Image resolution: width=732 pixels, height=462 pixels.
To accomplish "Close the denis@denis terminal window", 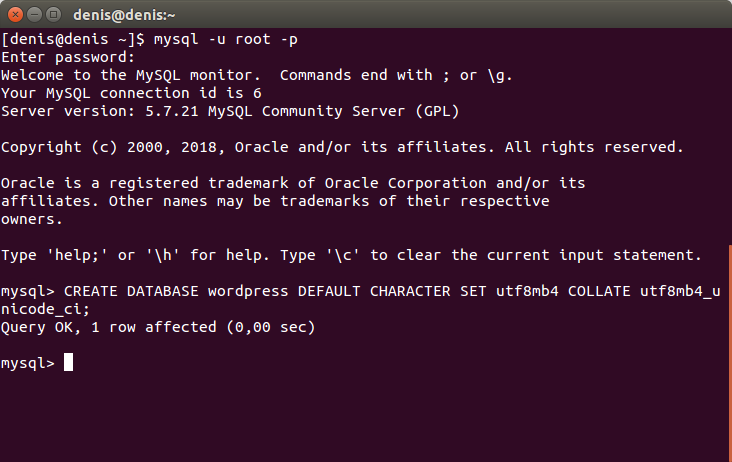I will click(x=15, y=14).
